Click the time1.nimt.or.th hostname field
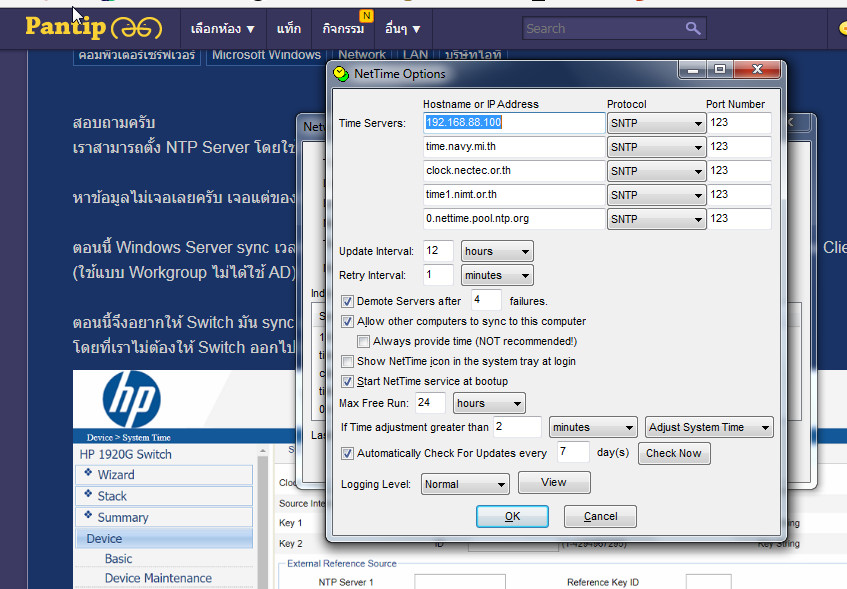This screenshot has height=589, width=847. point(514,195)
